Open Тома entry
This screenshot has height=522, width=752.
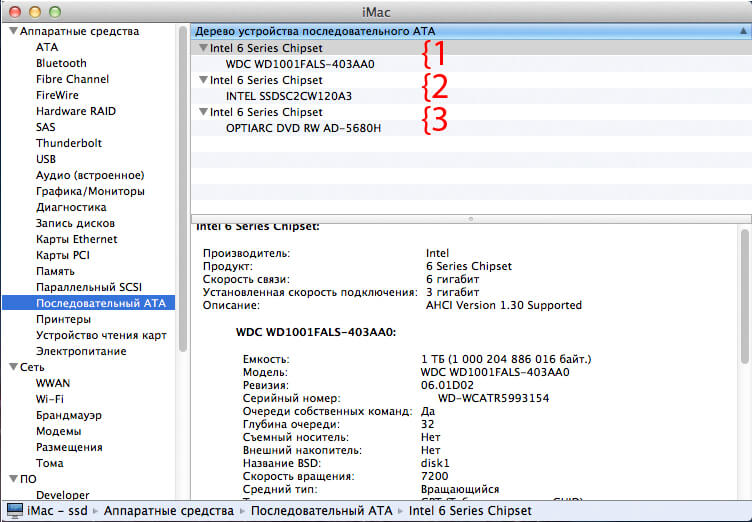tap(49, 463)
